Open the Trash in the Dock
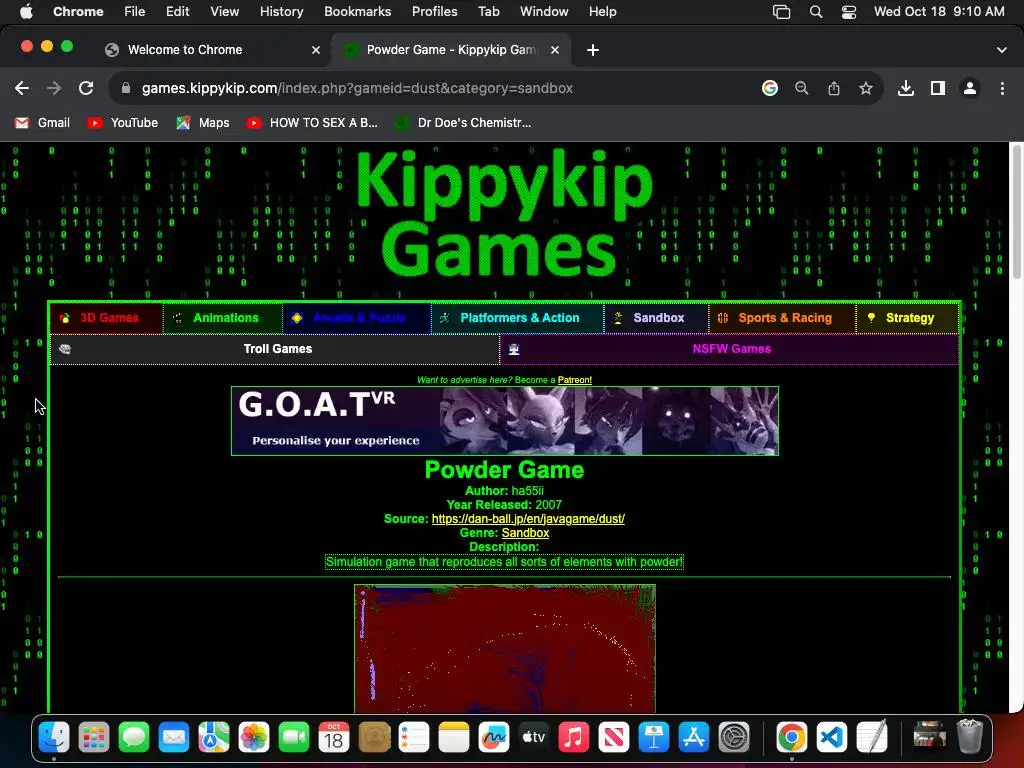The width and height of the screenshot is (1024, 768). point(970,738)
